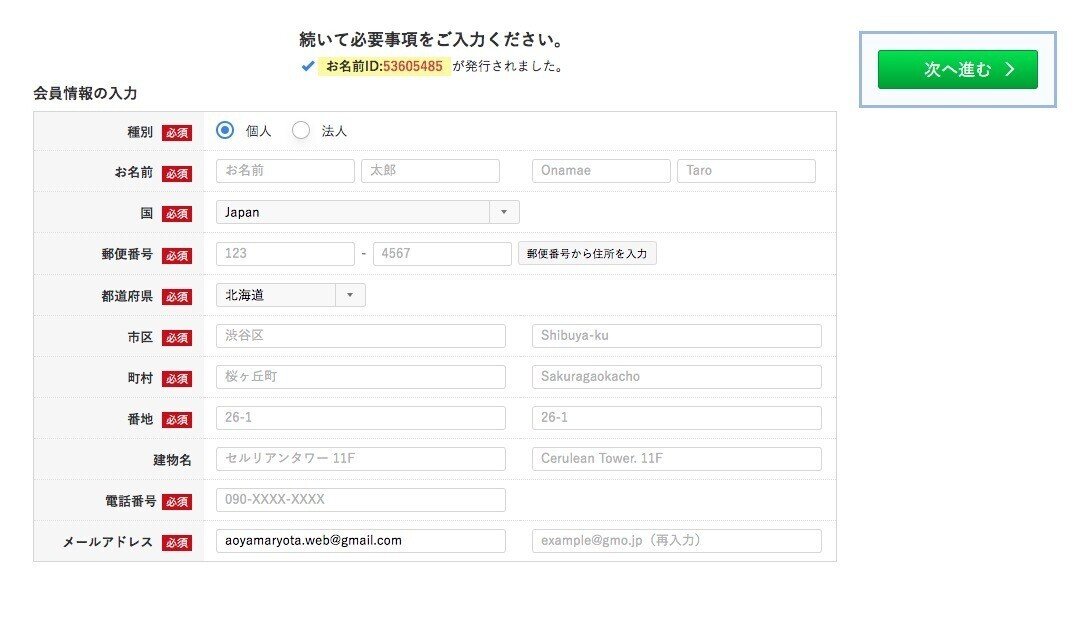Viewport: 1087px width, 642px height.
Task: Focus the 太郎 given name field
Action: click(431, 171)
